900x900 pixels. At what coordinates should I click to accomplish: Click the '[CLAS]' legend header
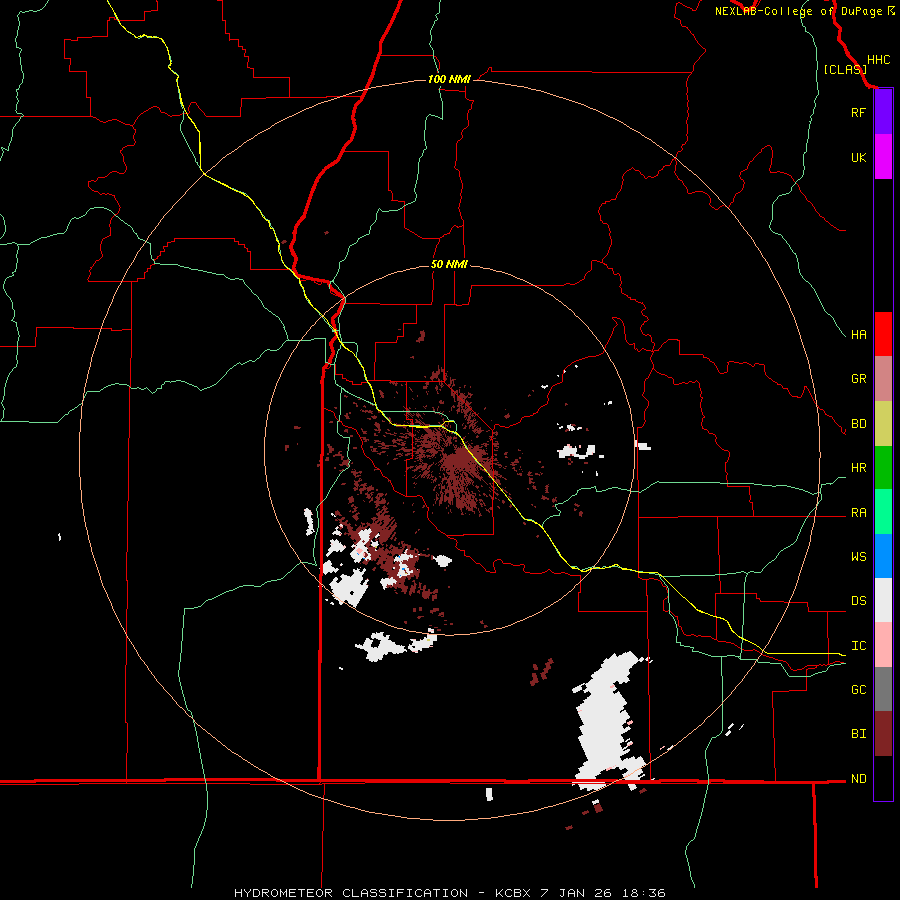click(x=845, y=70)
